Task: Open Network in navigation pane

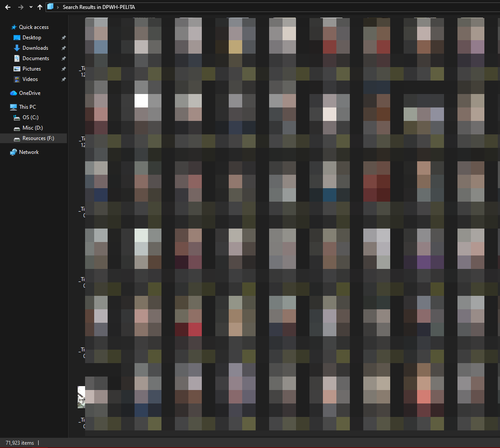Action: (x=29, y=152)
